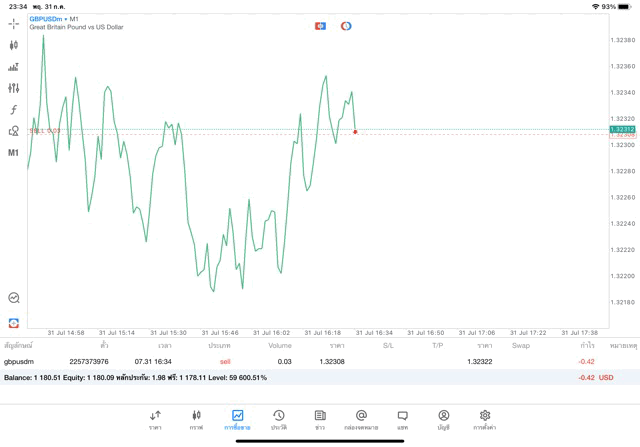The image size is (640, 447).
Task: Open the chat (แชท) tab
Action: (x=402, y=419)
